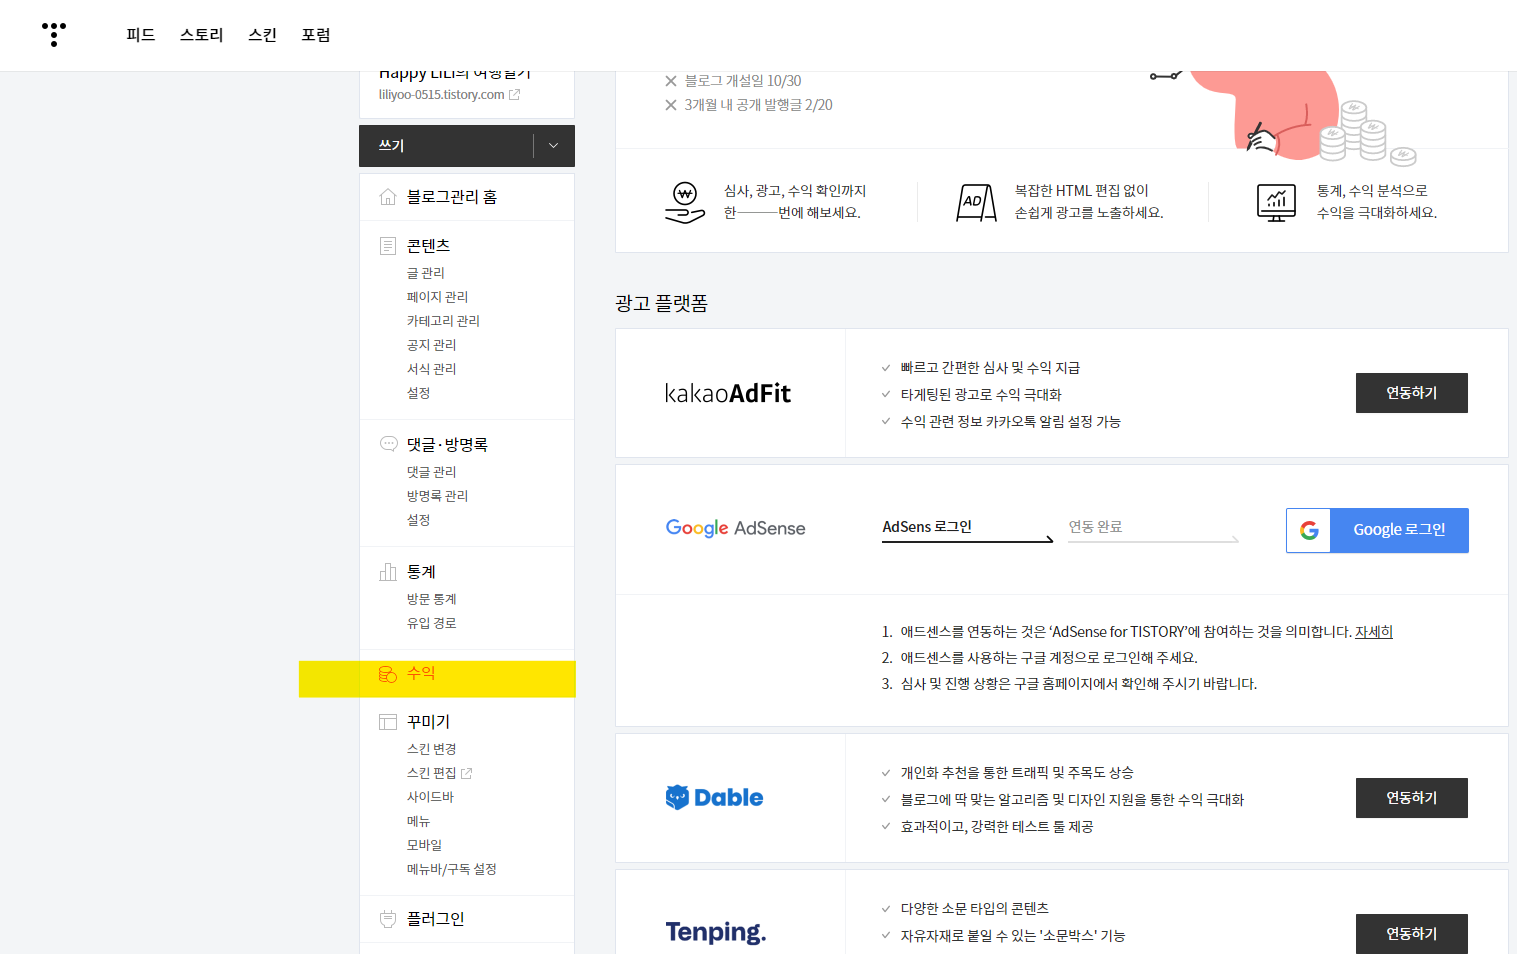Screen dimensions: 1517x954
Task: Click the 광고 플랫폼 heading text
Action: pos(661,303)
